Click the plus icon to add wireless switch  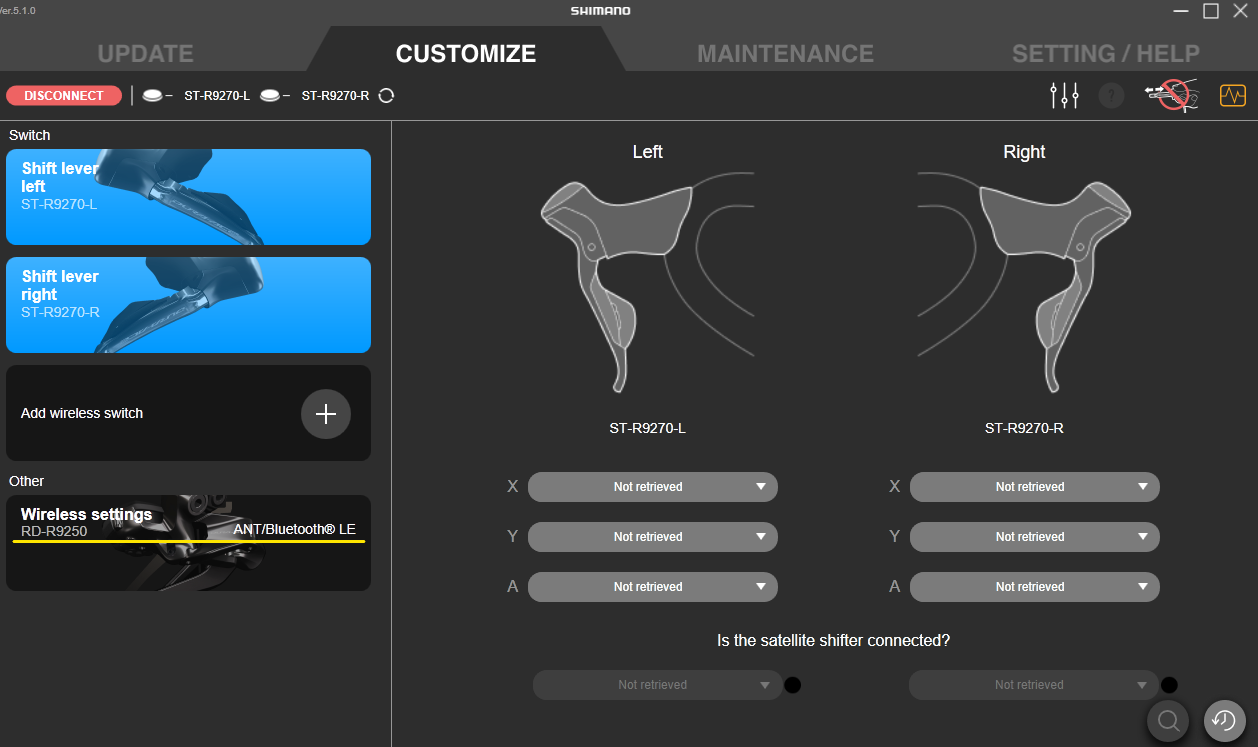click(326, 414)
